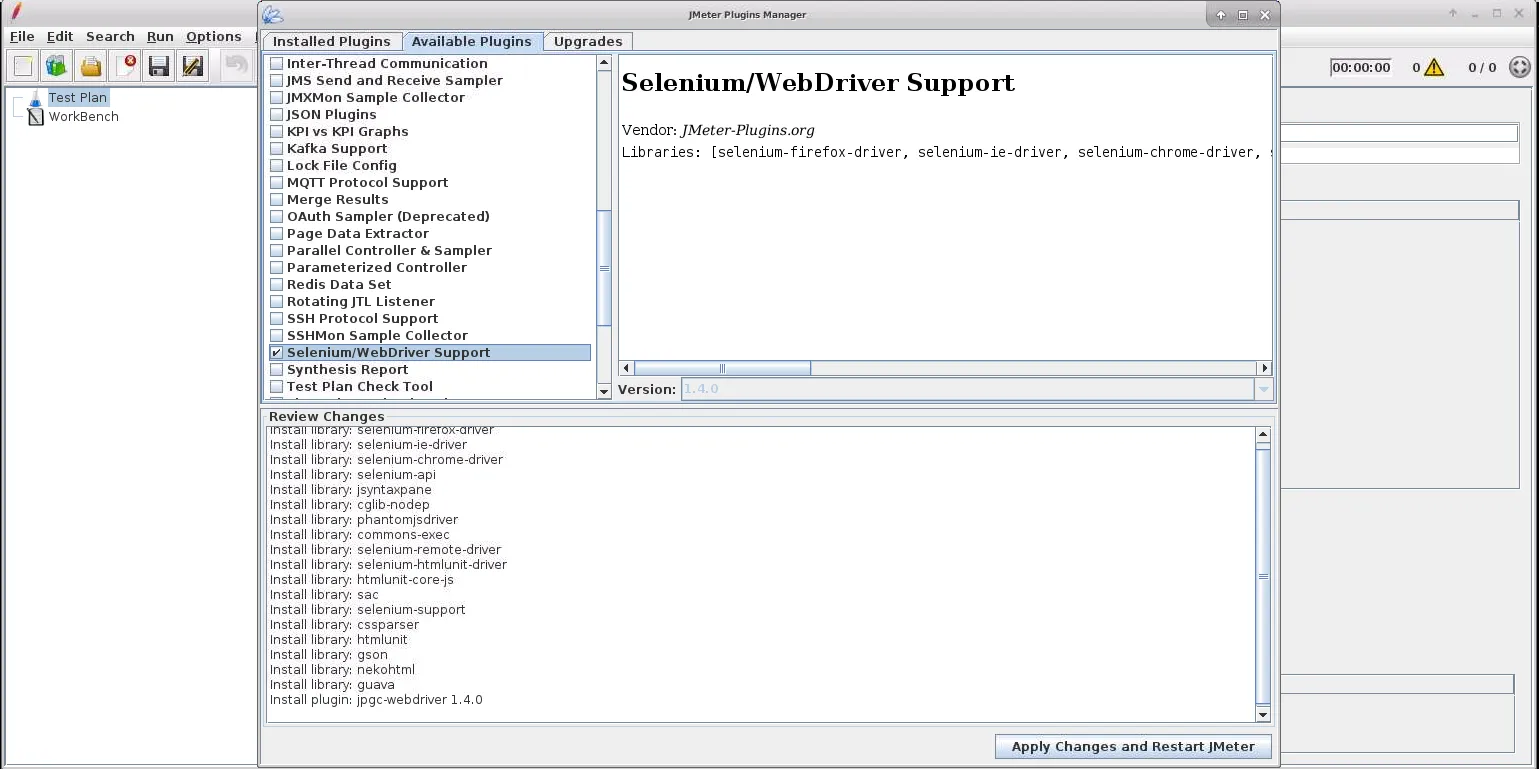Viewport: 1539px width, 769px height.
Task: Uncheck the Selenium/WebDriver Support checkbox
Action: coord(277,353)
